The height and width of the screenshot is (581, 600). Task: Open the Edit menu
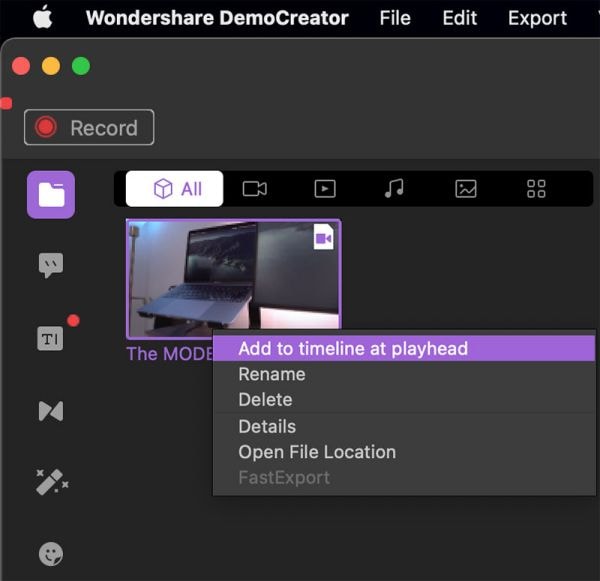pyautogui.click(x=460, y=18)
